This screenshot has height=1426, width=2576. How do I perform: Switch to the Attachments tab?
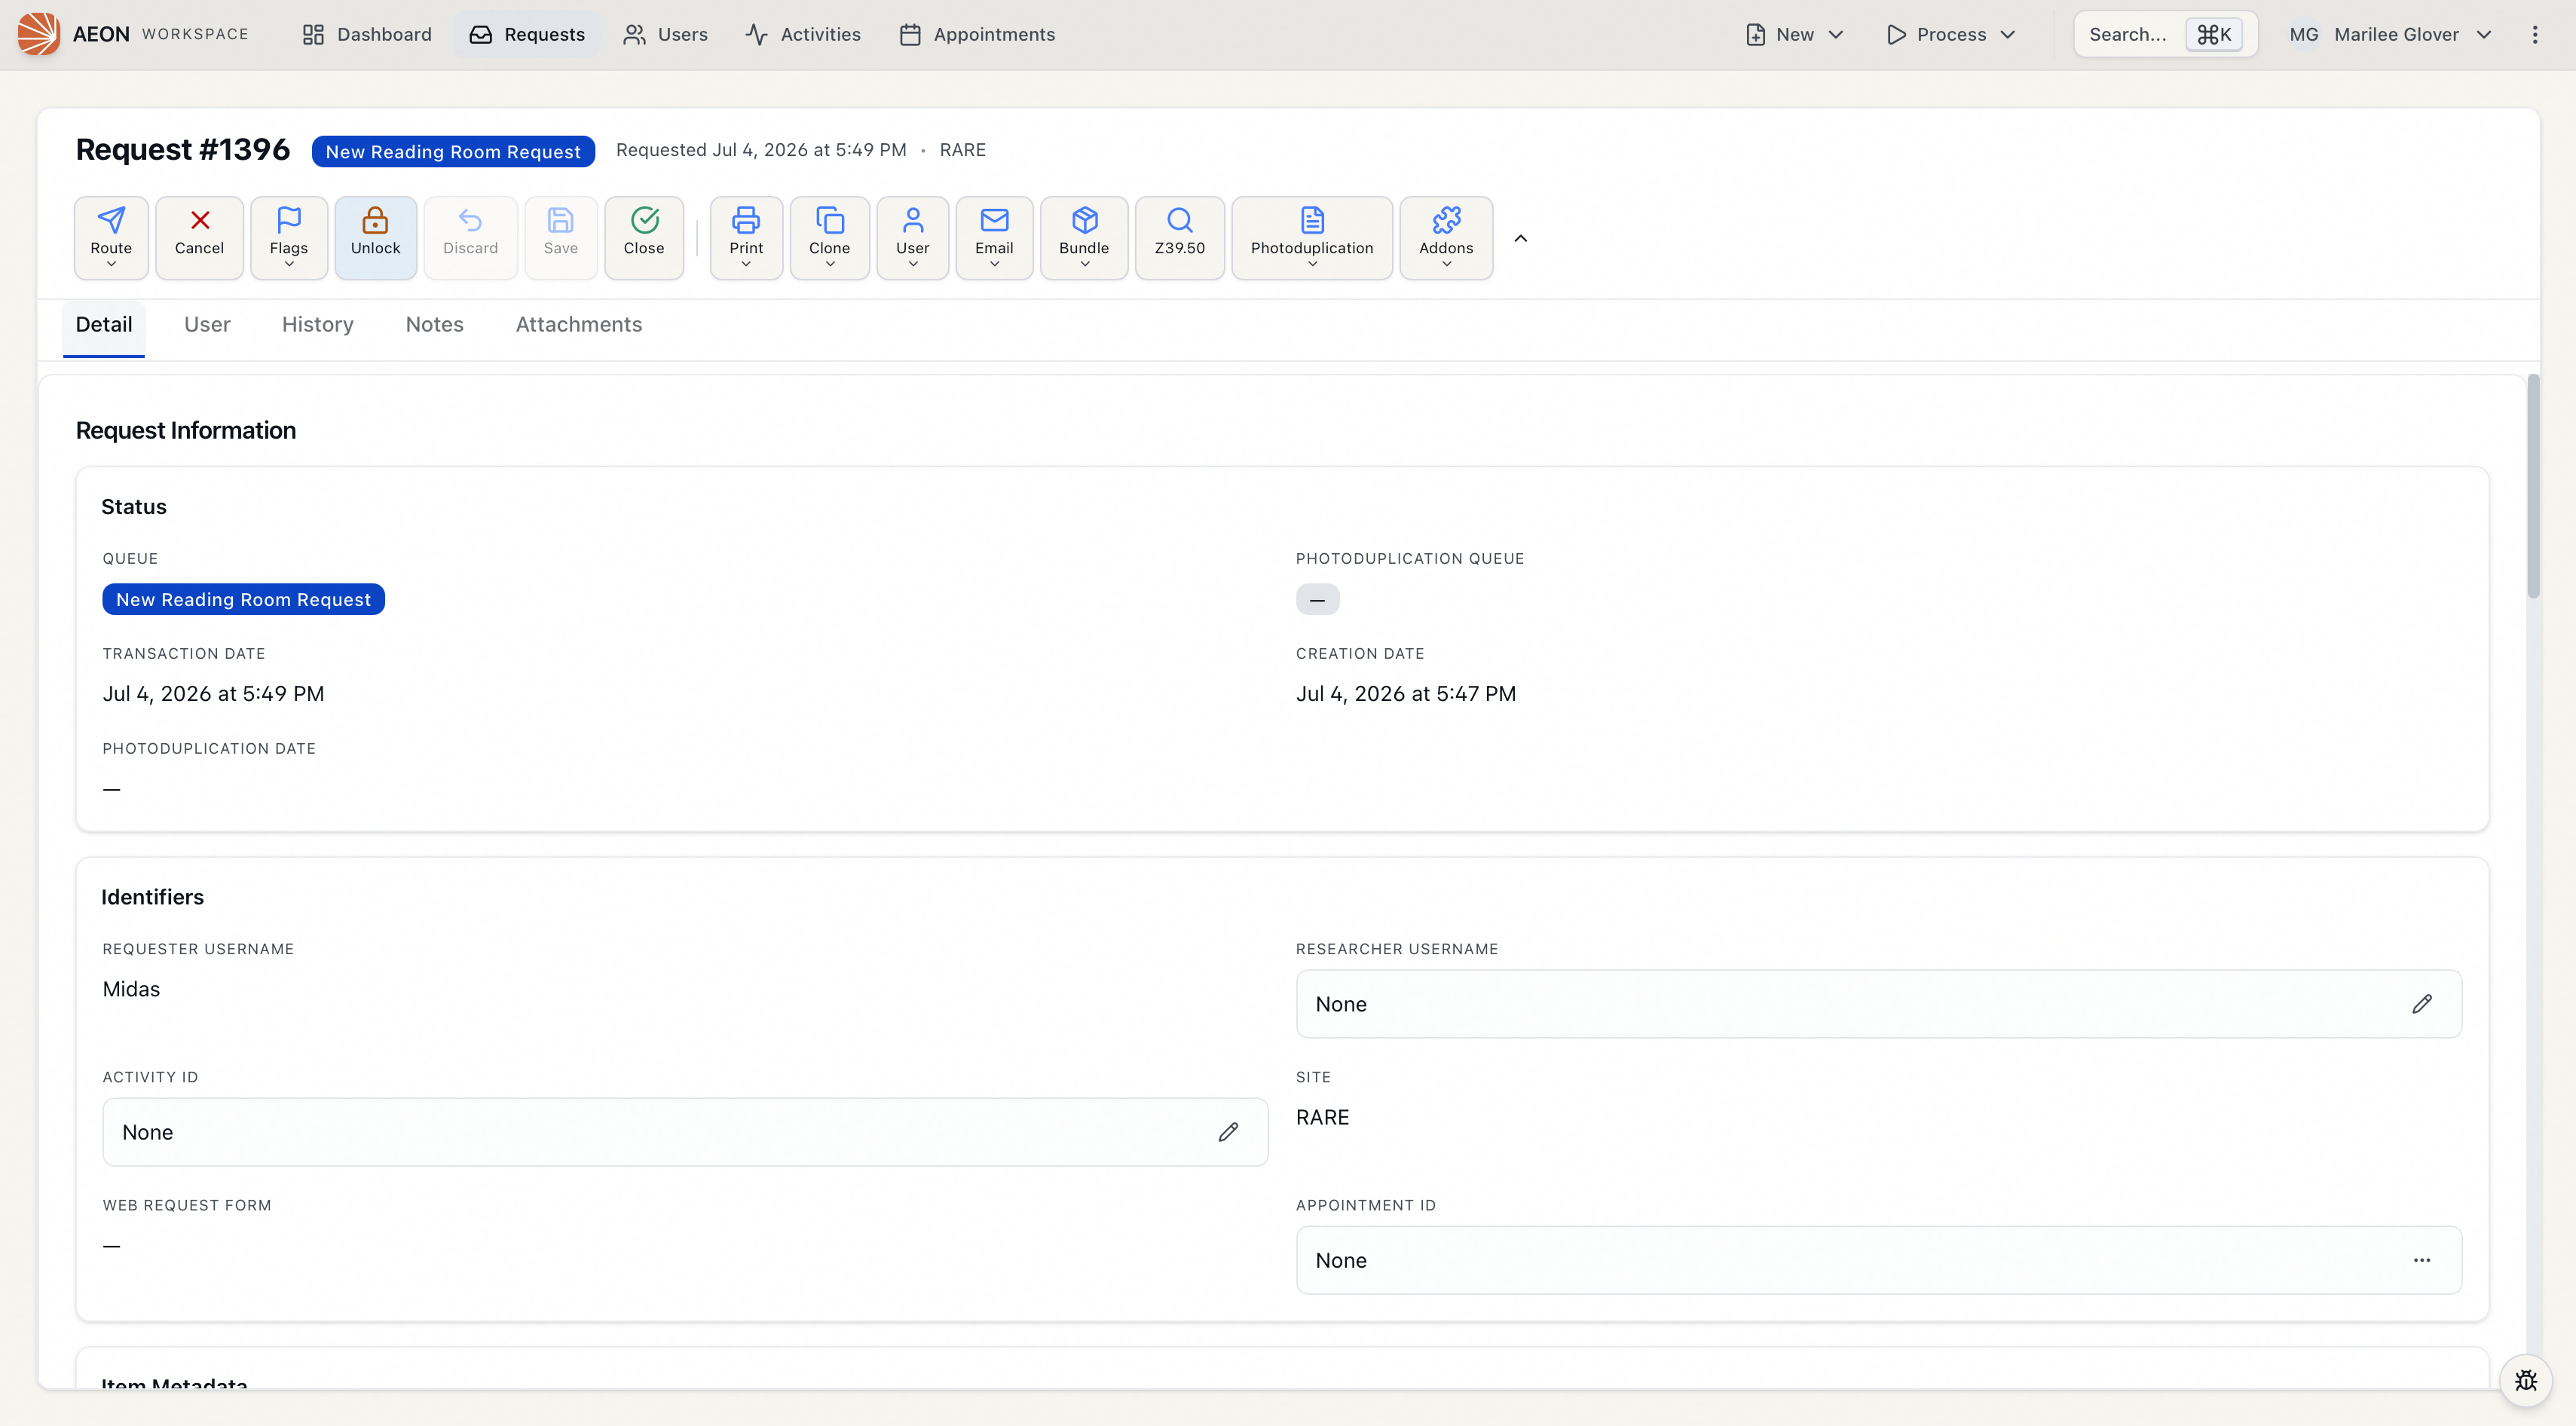(x=579, y=325)
